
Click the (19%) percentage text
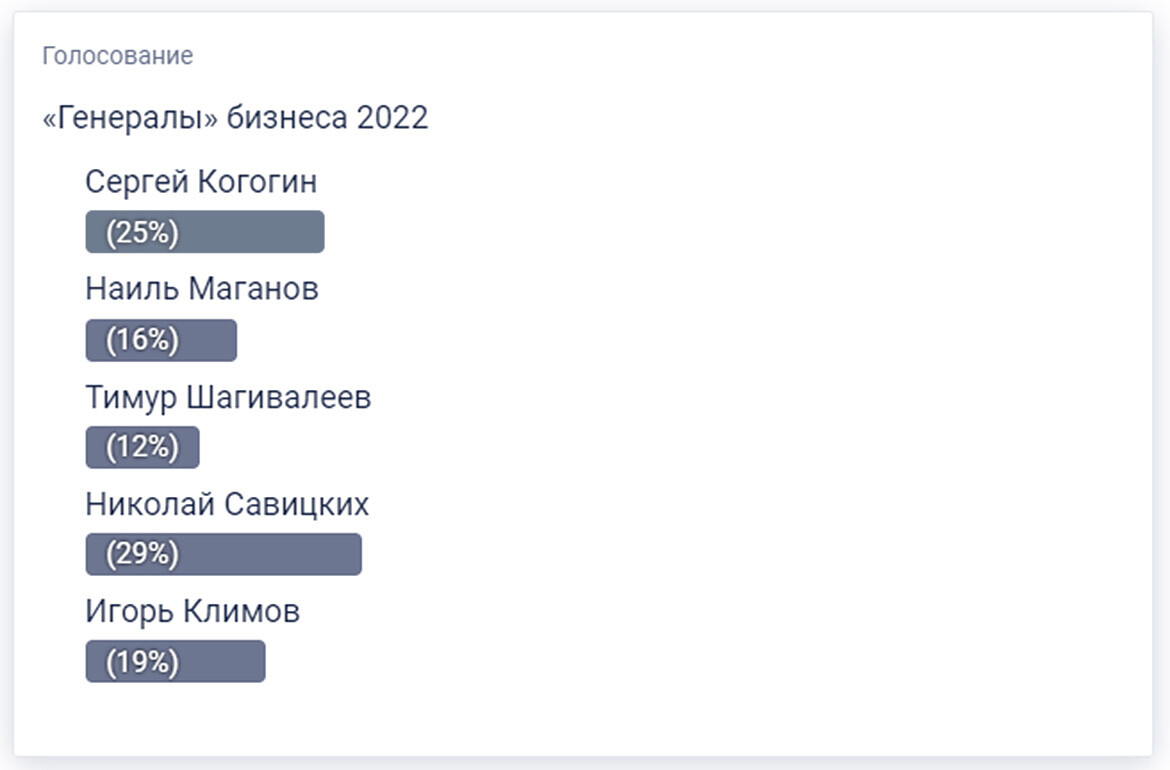pyautogui.click(x=142, y=661)
